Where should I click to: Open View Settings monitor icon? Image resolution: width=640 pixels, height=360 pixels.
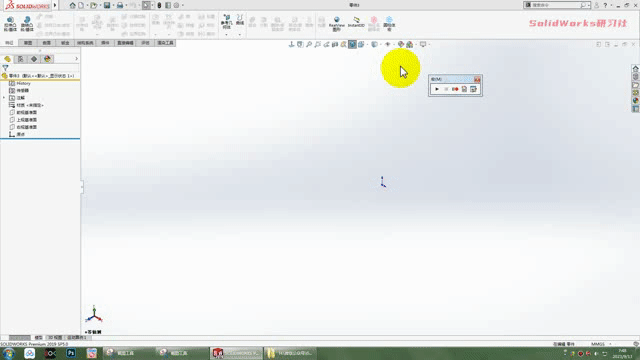pos(423,44)
